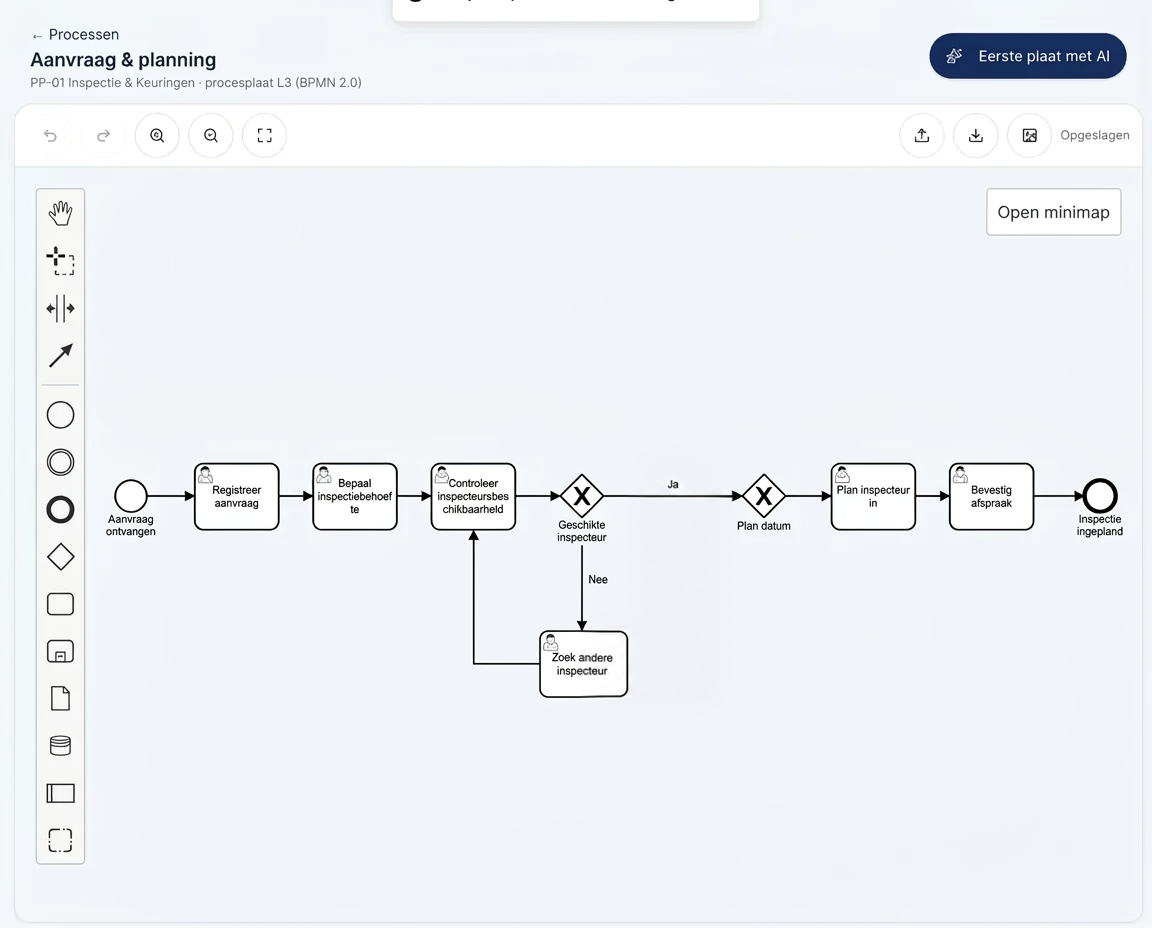Select the 'Aanvraag ontvangen' start event
The width and height of the screenshot is (1152, 928).
click(x=131, y=496)
